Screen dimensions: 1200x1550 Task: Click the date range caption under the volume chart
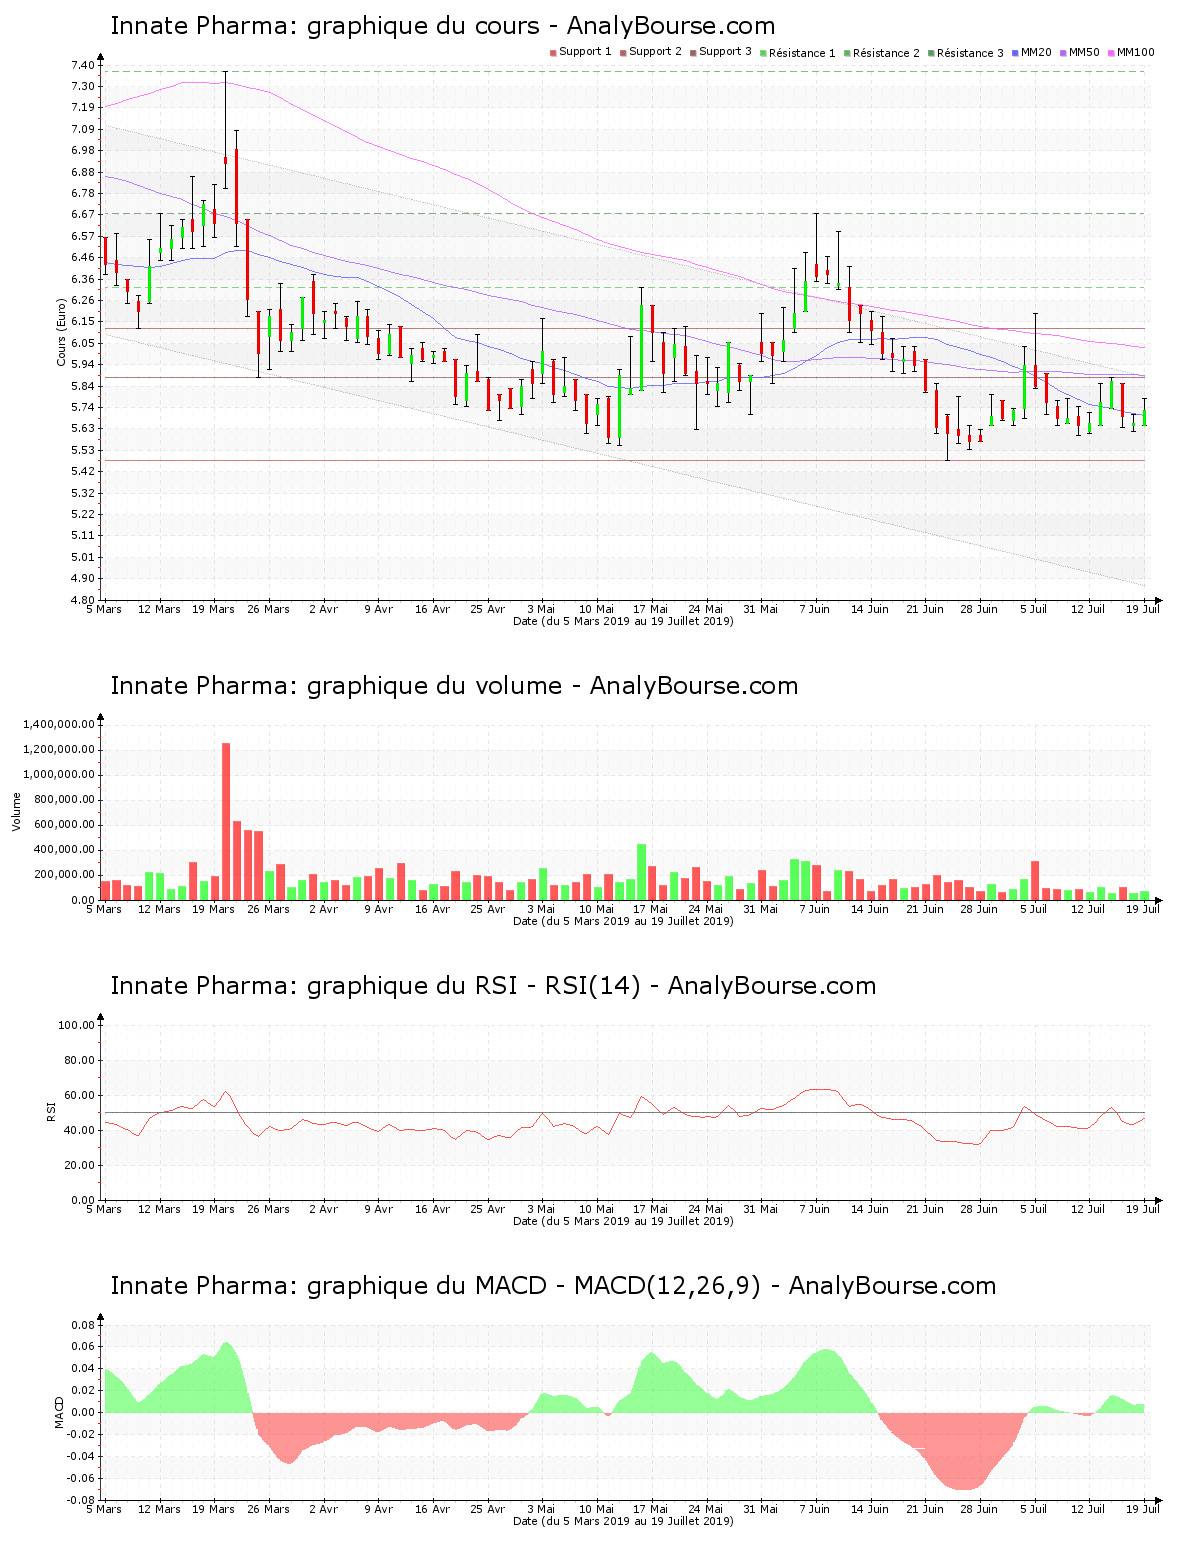click(623, 921)
